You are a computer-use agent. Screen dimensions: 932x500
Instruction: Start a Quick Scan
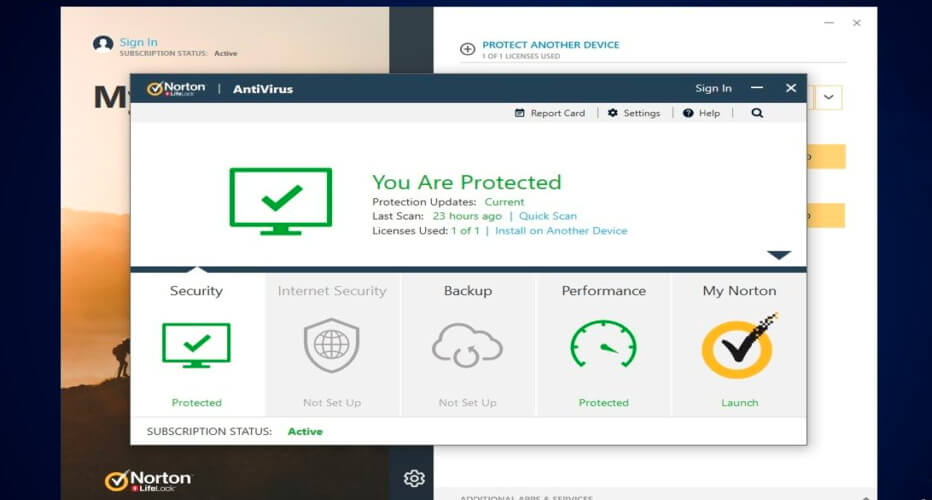547,216
